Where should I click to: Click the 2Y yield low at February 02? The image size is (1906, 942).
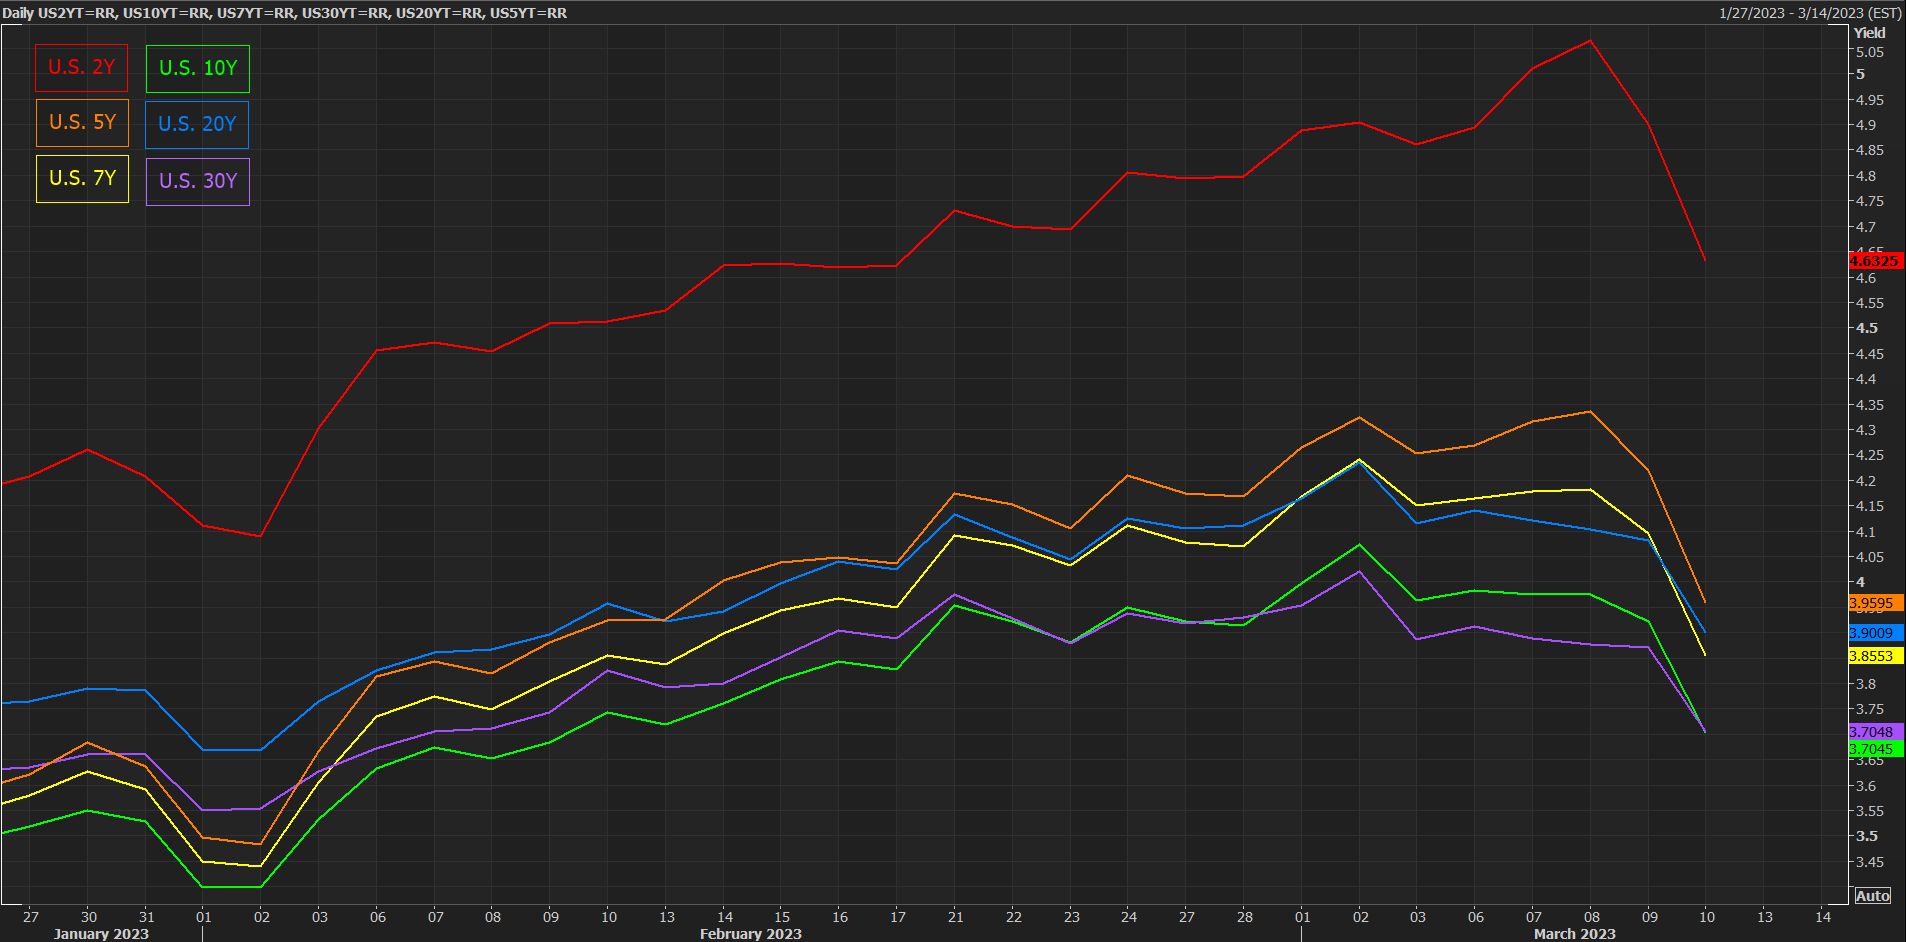coord(261,537)
